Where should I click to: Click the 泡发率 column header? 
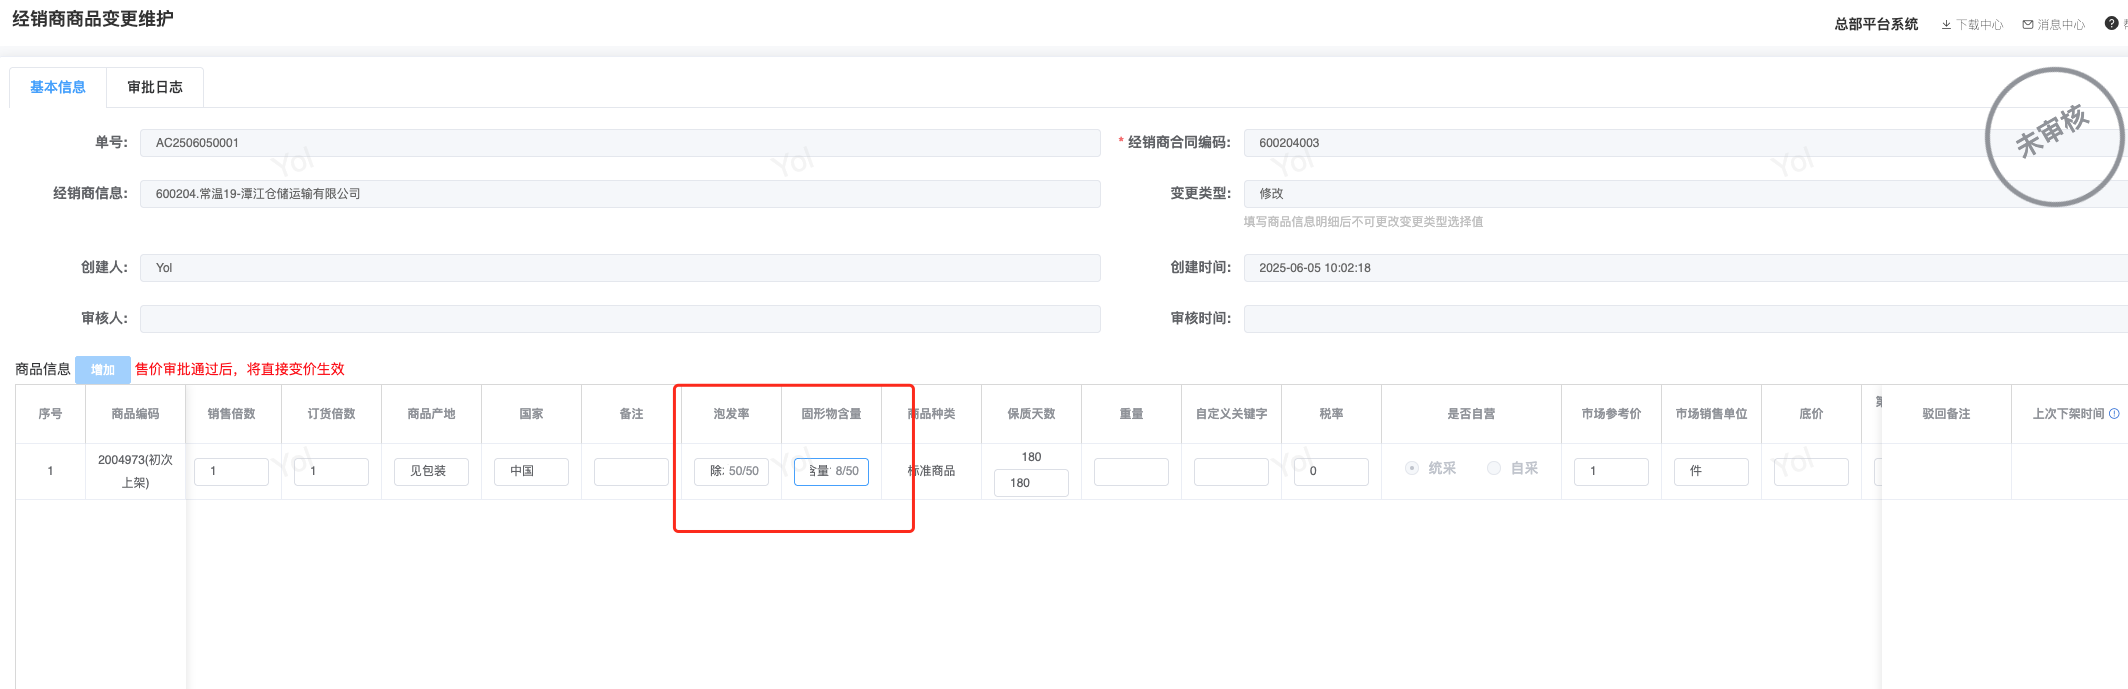[x=731, y=414]
